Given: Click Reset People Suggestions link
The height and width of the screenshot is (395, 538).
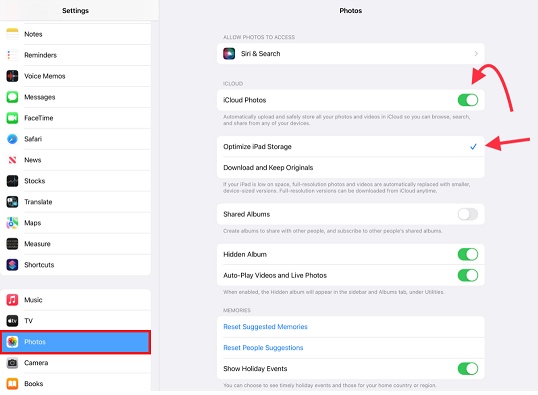Looking at the screenshot, I should tap(263, 348).
